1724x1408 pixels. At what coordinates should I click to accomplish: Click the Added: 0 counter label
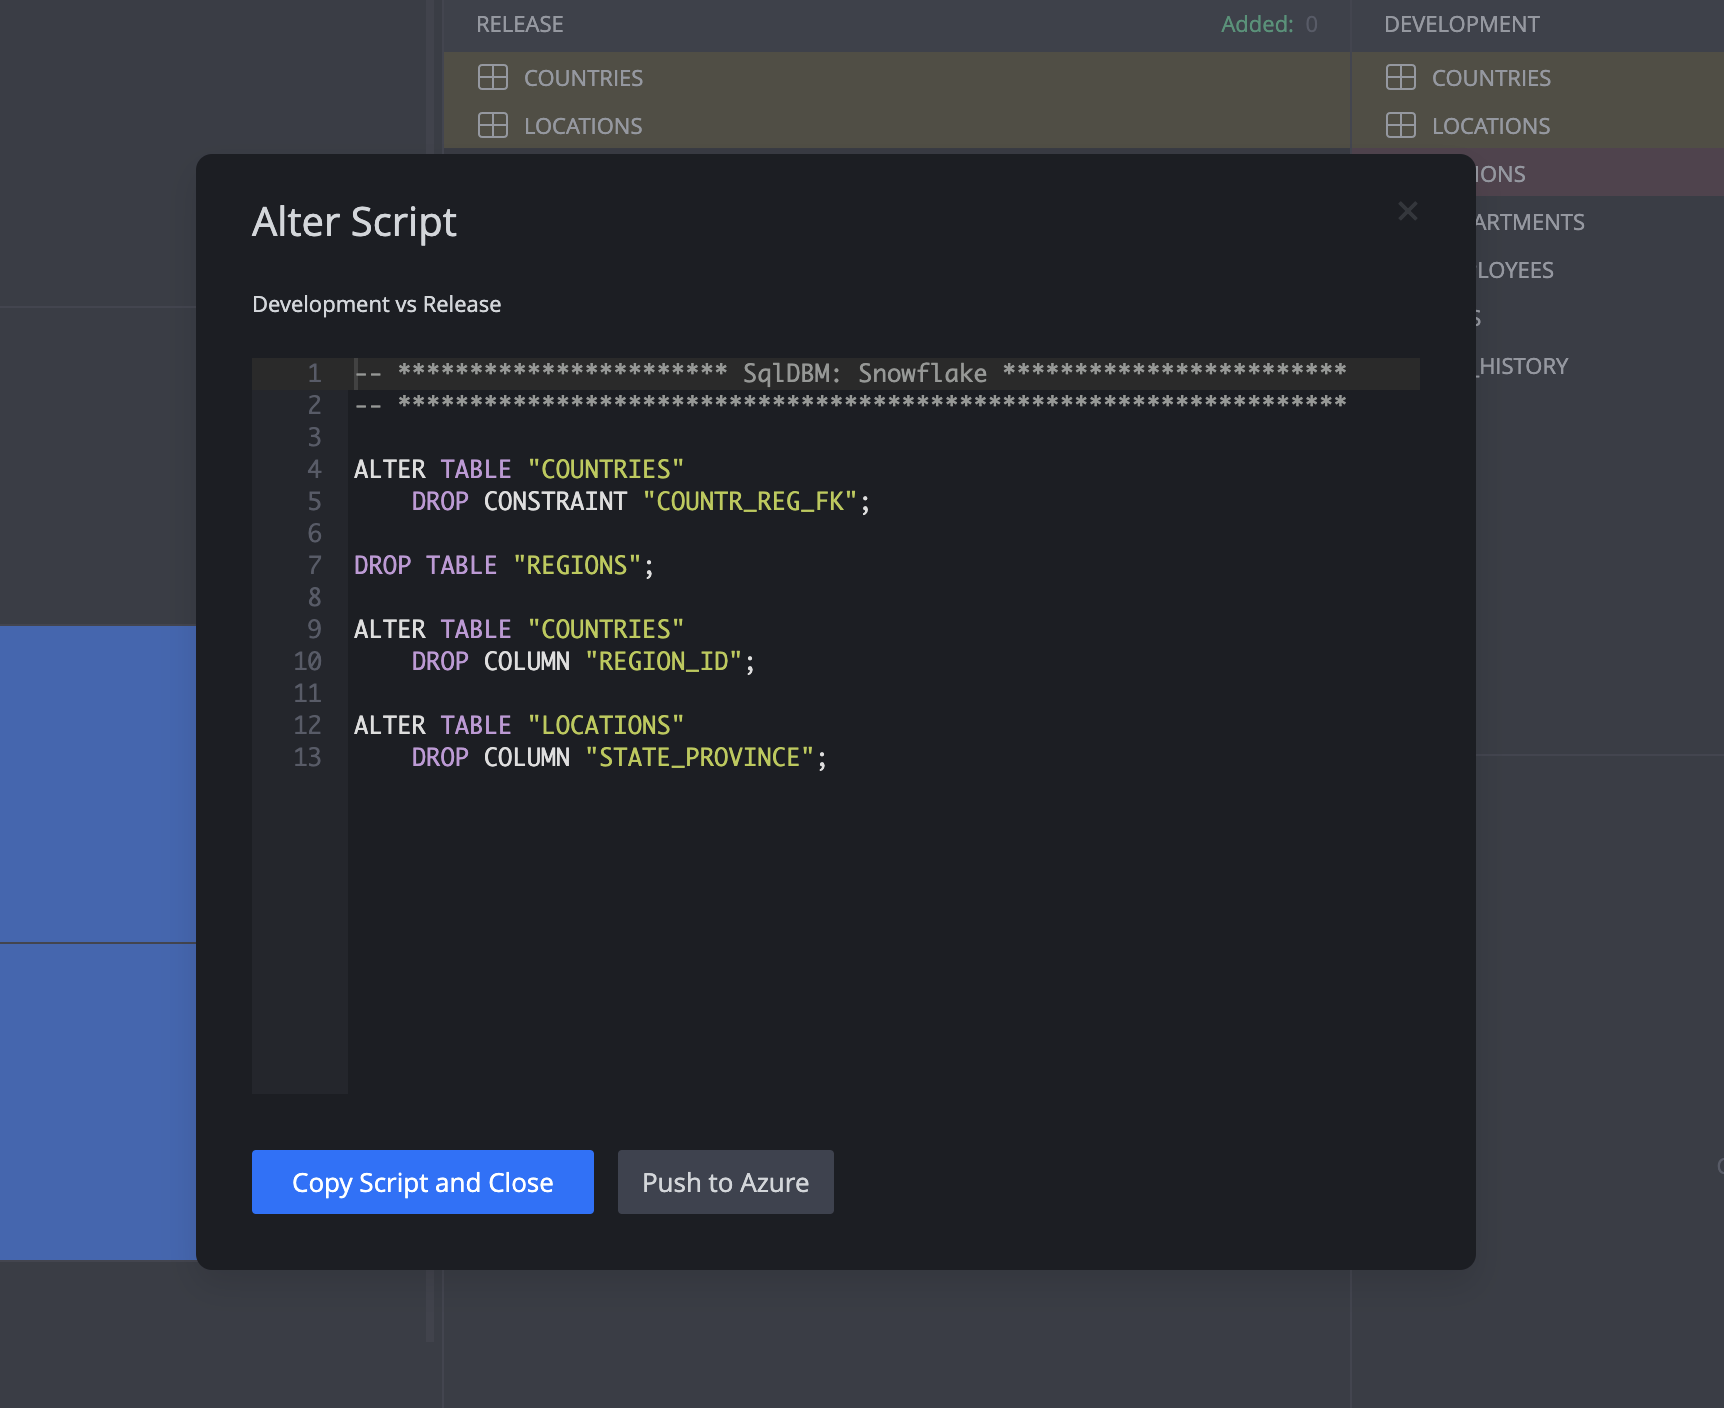click(1268, 24)
